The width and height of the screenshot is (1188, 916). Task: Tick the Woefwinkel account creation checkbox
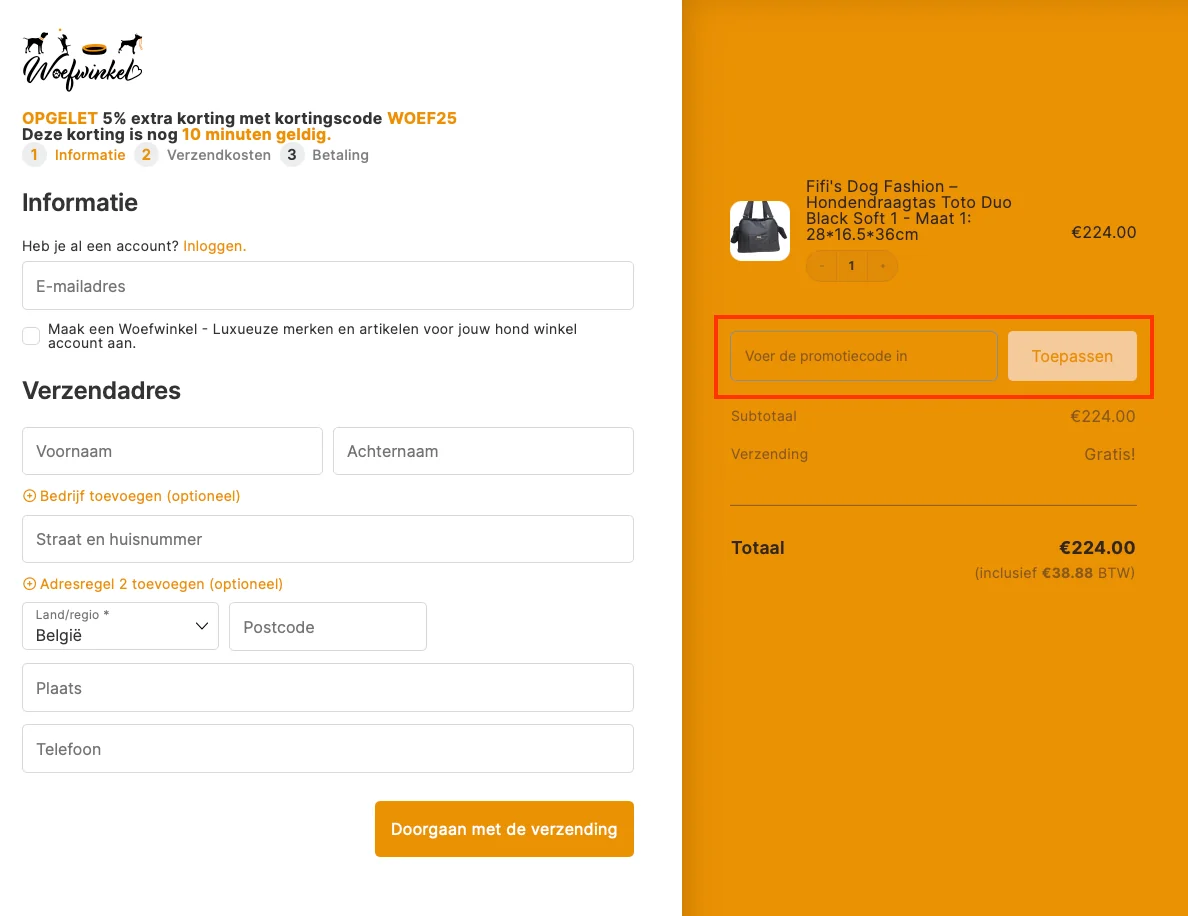pos(31,336)
